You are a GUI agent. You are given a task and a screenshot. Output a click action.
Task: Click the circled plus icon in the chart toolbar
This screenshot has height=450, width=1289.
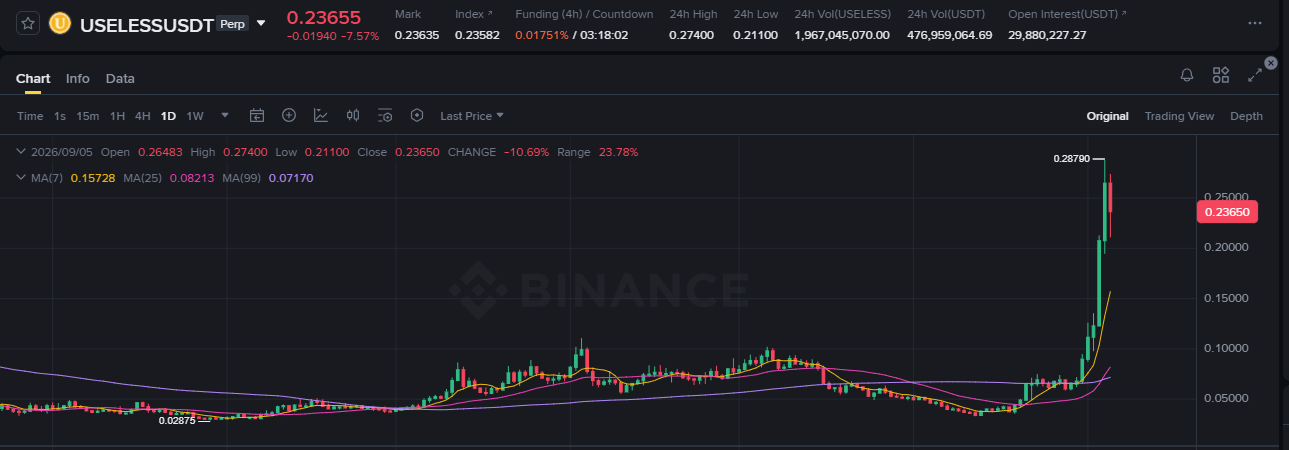click(289, 116)
